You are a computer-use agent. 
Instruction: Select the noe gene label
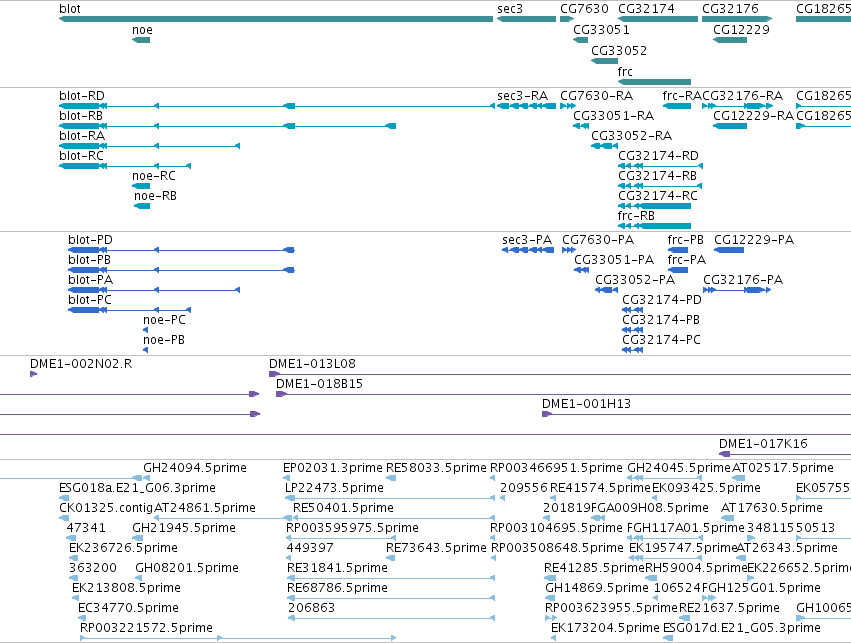(142, 30)
